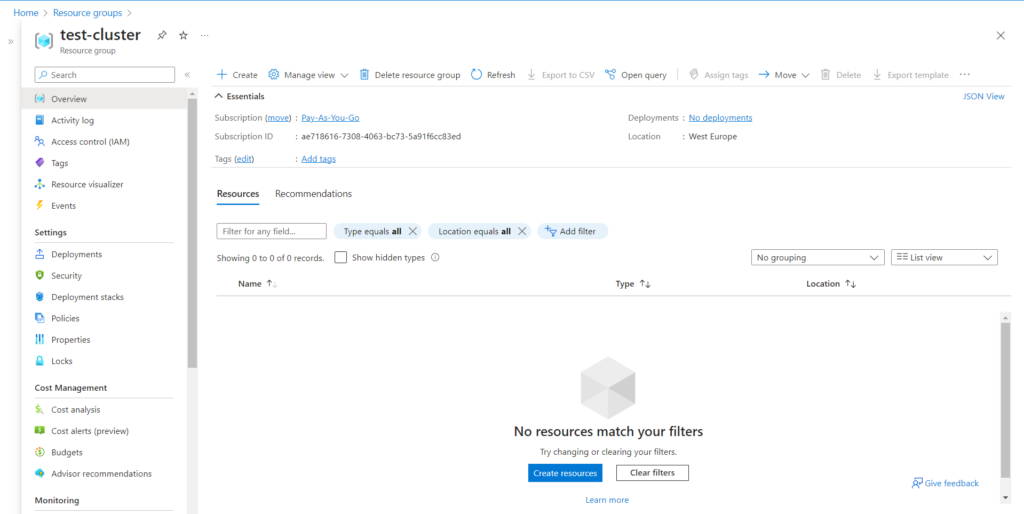Collapse the Essentials section
This screenshot has width=1024, height=514.
(x=240, y=96)
